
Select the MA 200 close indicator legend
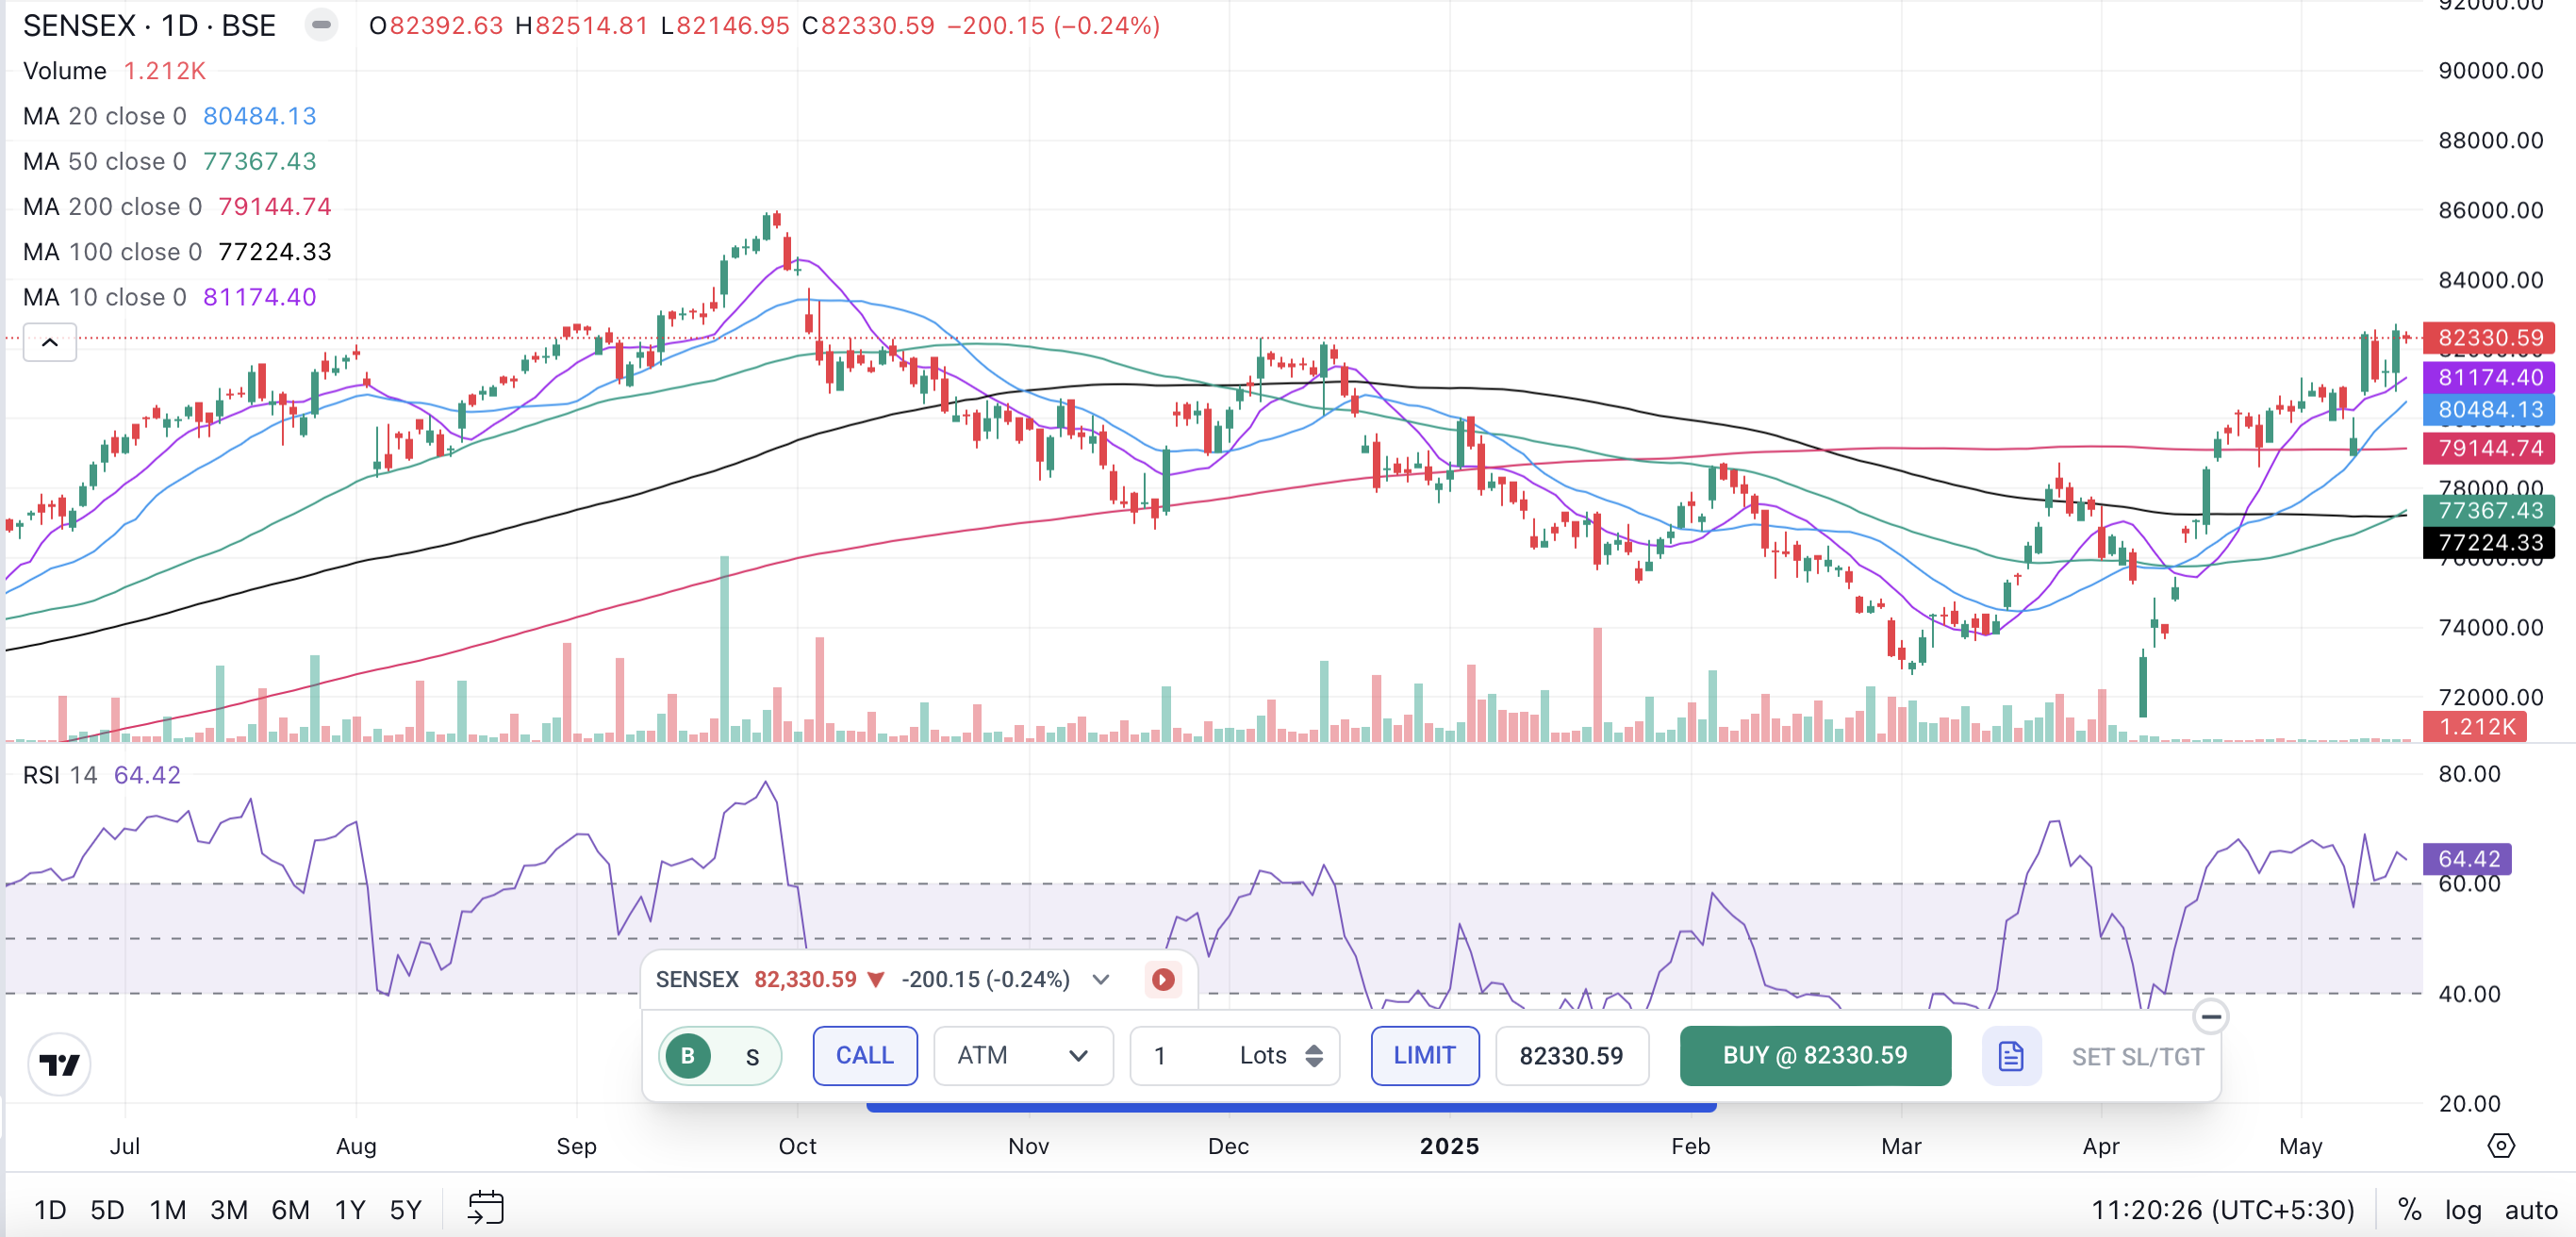coord(177,206)
